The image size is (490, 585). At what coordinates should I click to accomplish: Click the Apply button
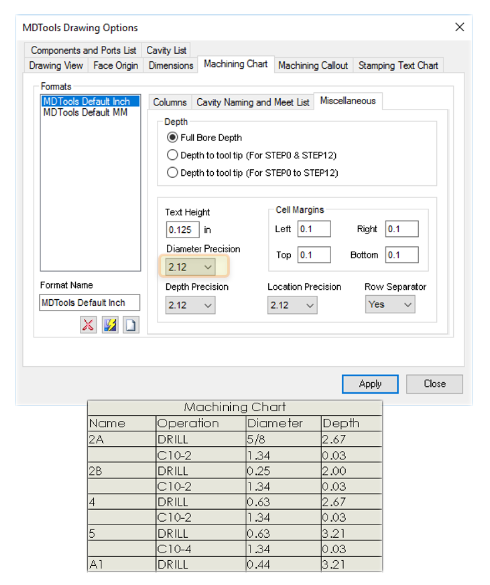370,384
